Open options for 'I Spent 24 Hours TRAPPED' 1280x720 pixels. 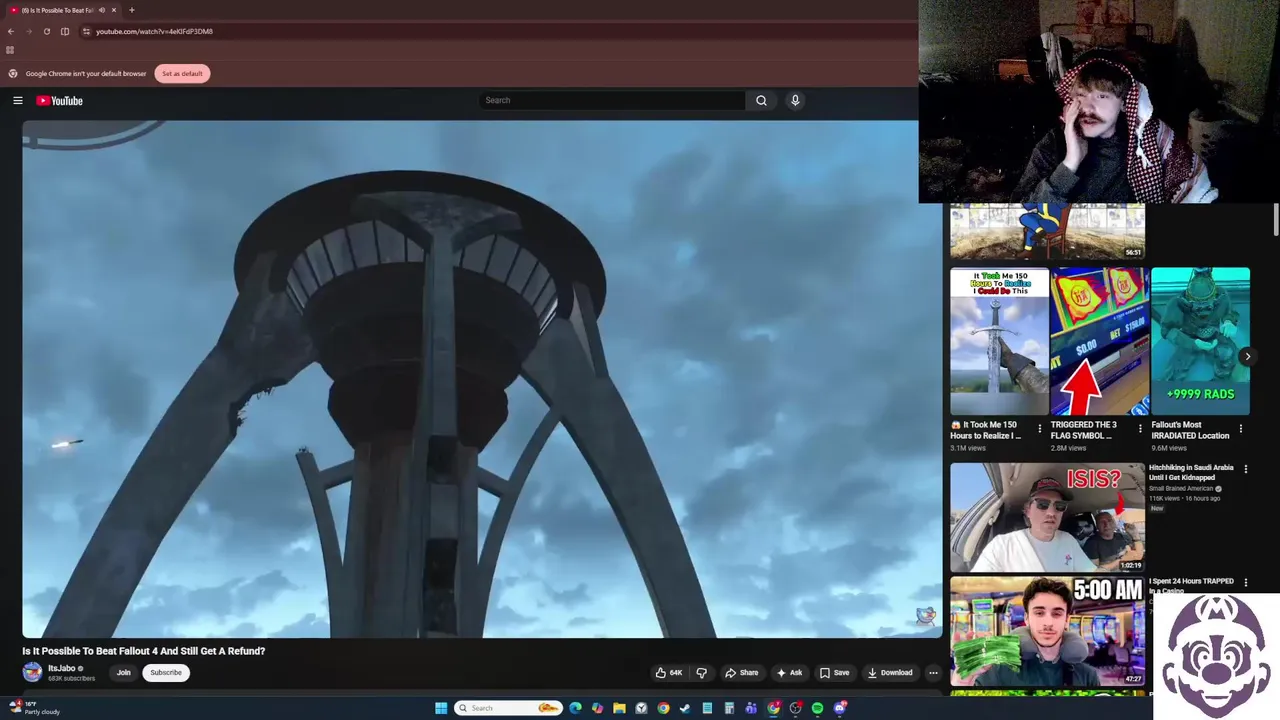pos(1245,582)
